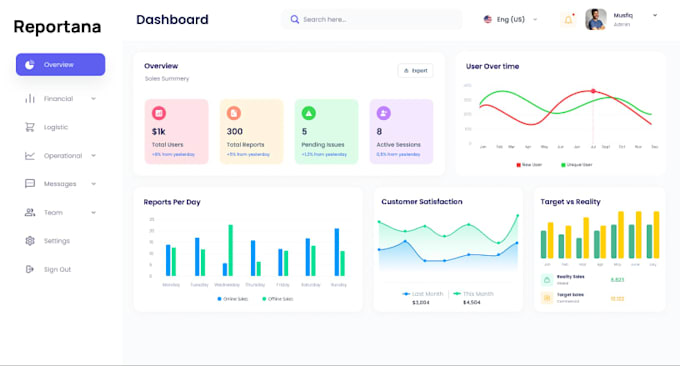The height and width of the screenshot is (366, 680).
Task: Click the Sign Out door icon
Action: (x=29, y=269)
